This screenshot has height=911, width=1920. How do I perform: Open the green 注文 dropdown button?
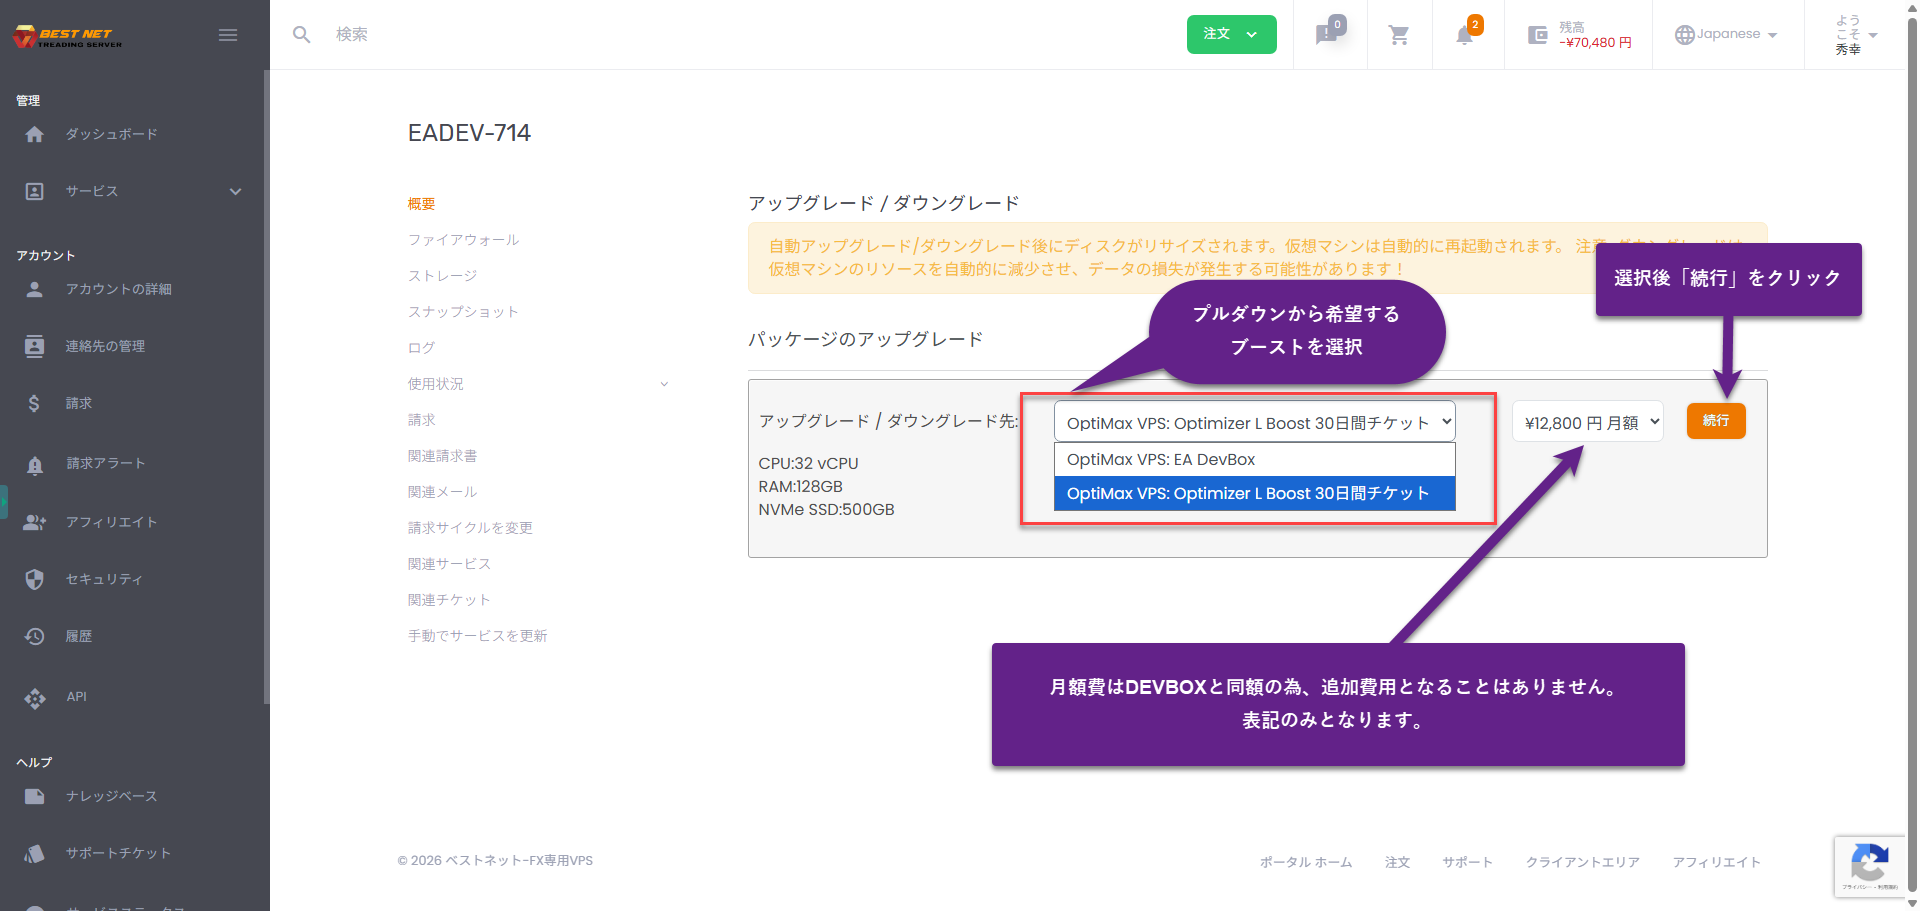tap(1231, 34)
